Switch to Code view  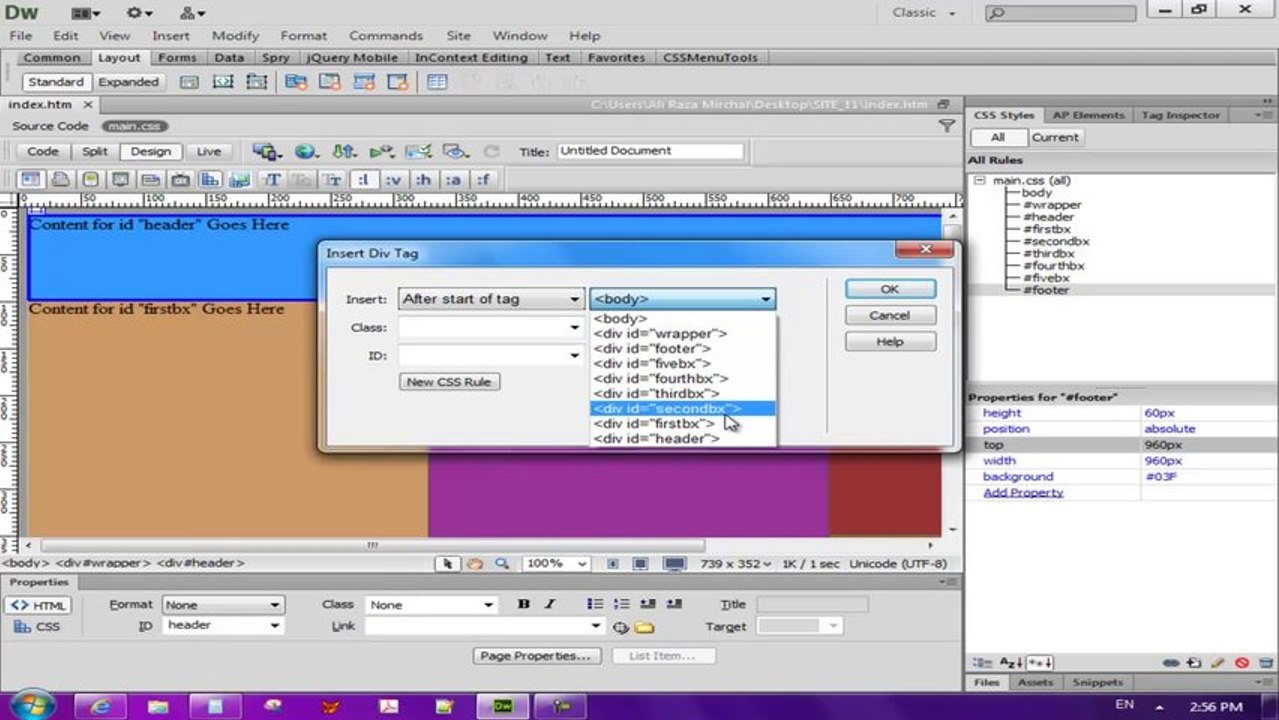click(x=43, y=152)
